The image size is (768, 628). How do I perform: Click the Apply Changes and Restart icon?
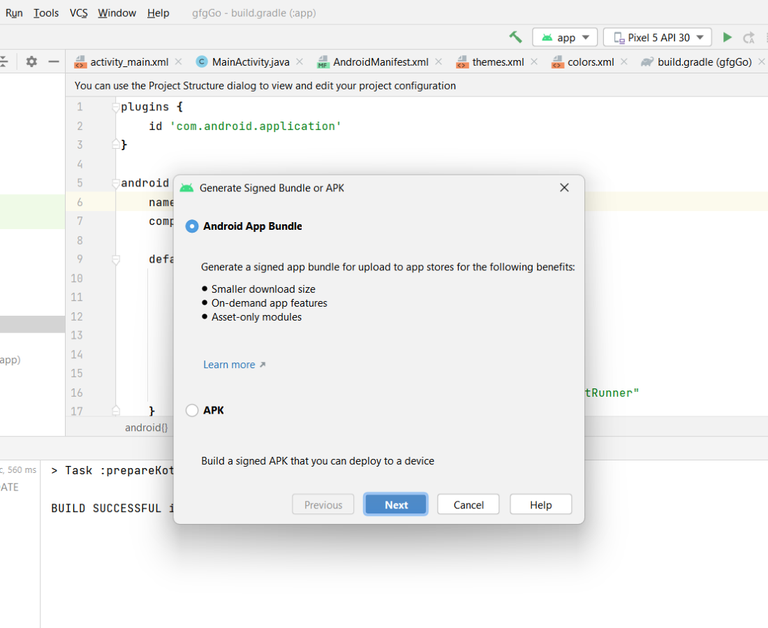748,38
